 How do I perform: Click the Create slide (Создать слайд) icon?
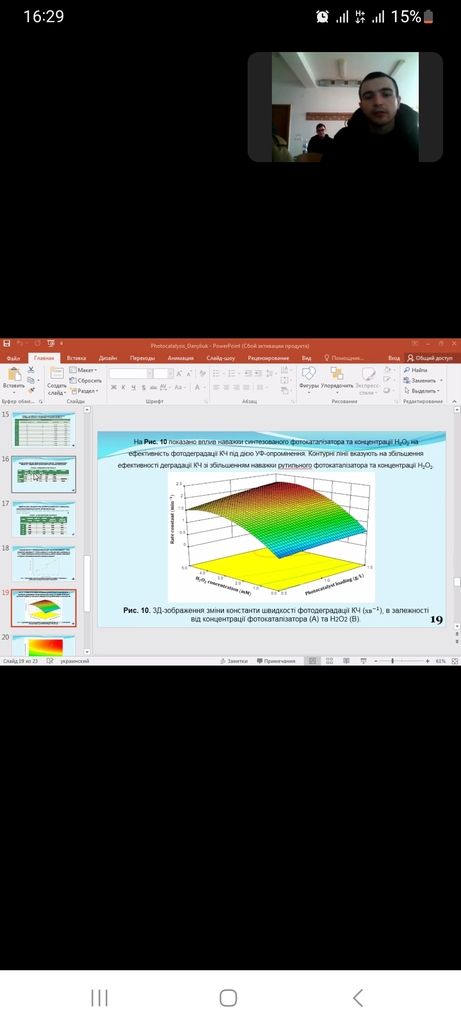coord(57,373)
